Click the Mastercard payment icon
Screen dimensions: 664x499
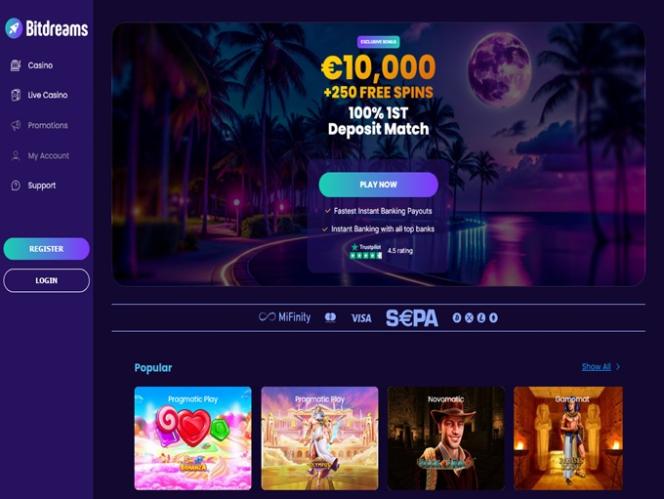(330, 317)
